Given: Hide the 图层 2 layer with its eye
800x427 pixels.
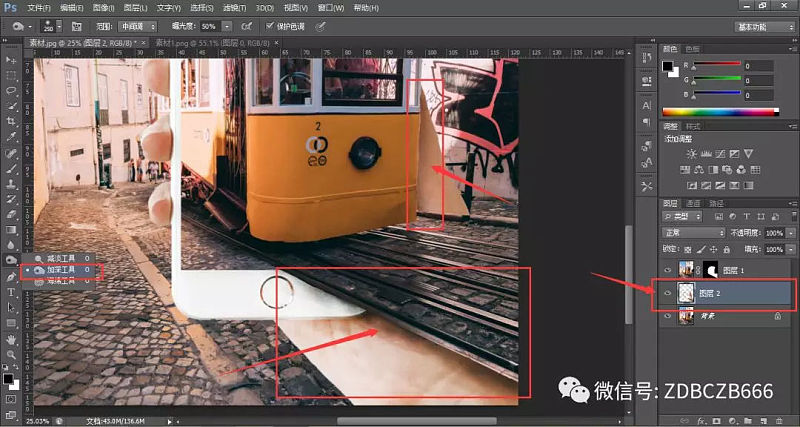Looking at the screenshot, I should [667, 293].
